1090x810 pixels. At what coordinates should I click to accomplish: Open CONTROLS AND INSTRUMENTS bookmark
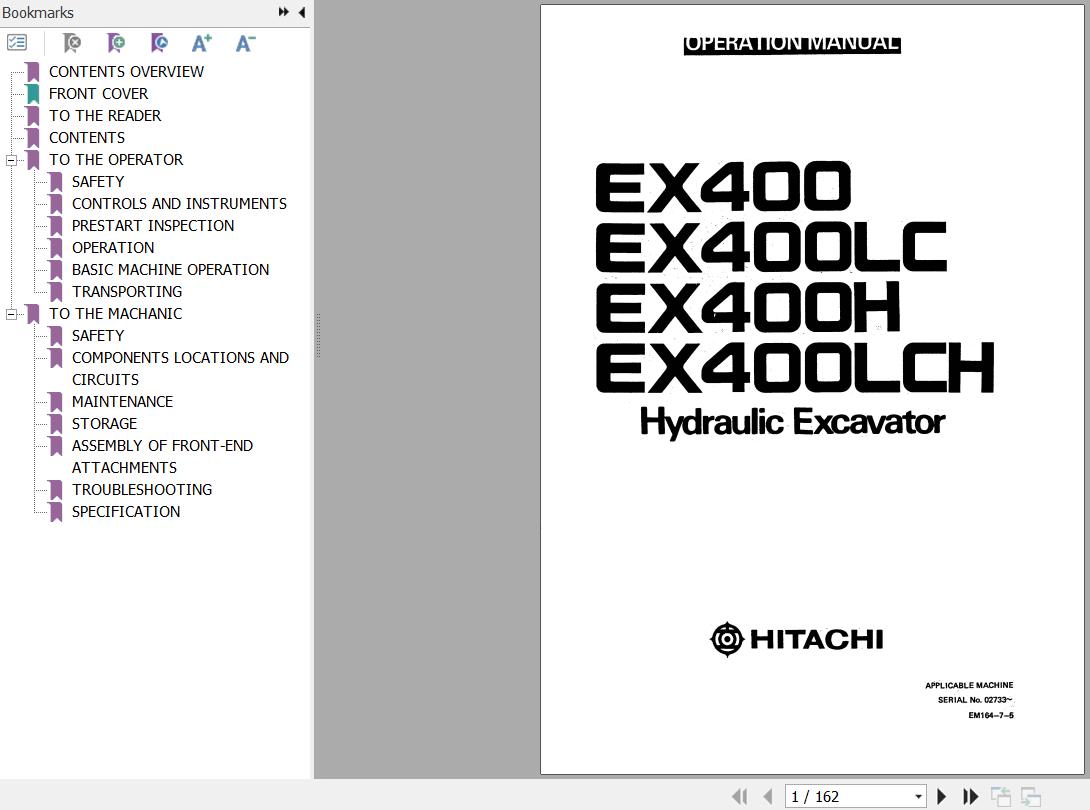click(x=179, y=204)
